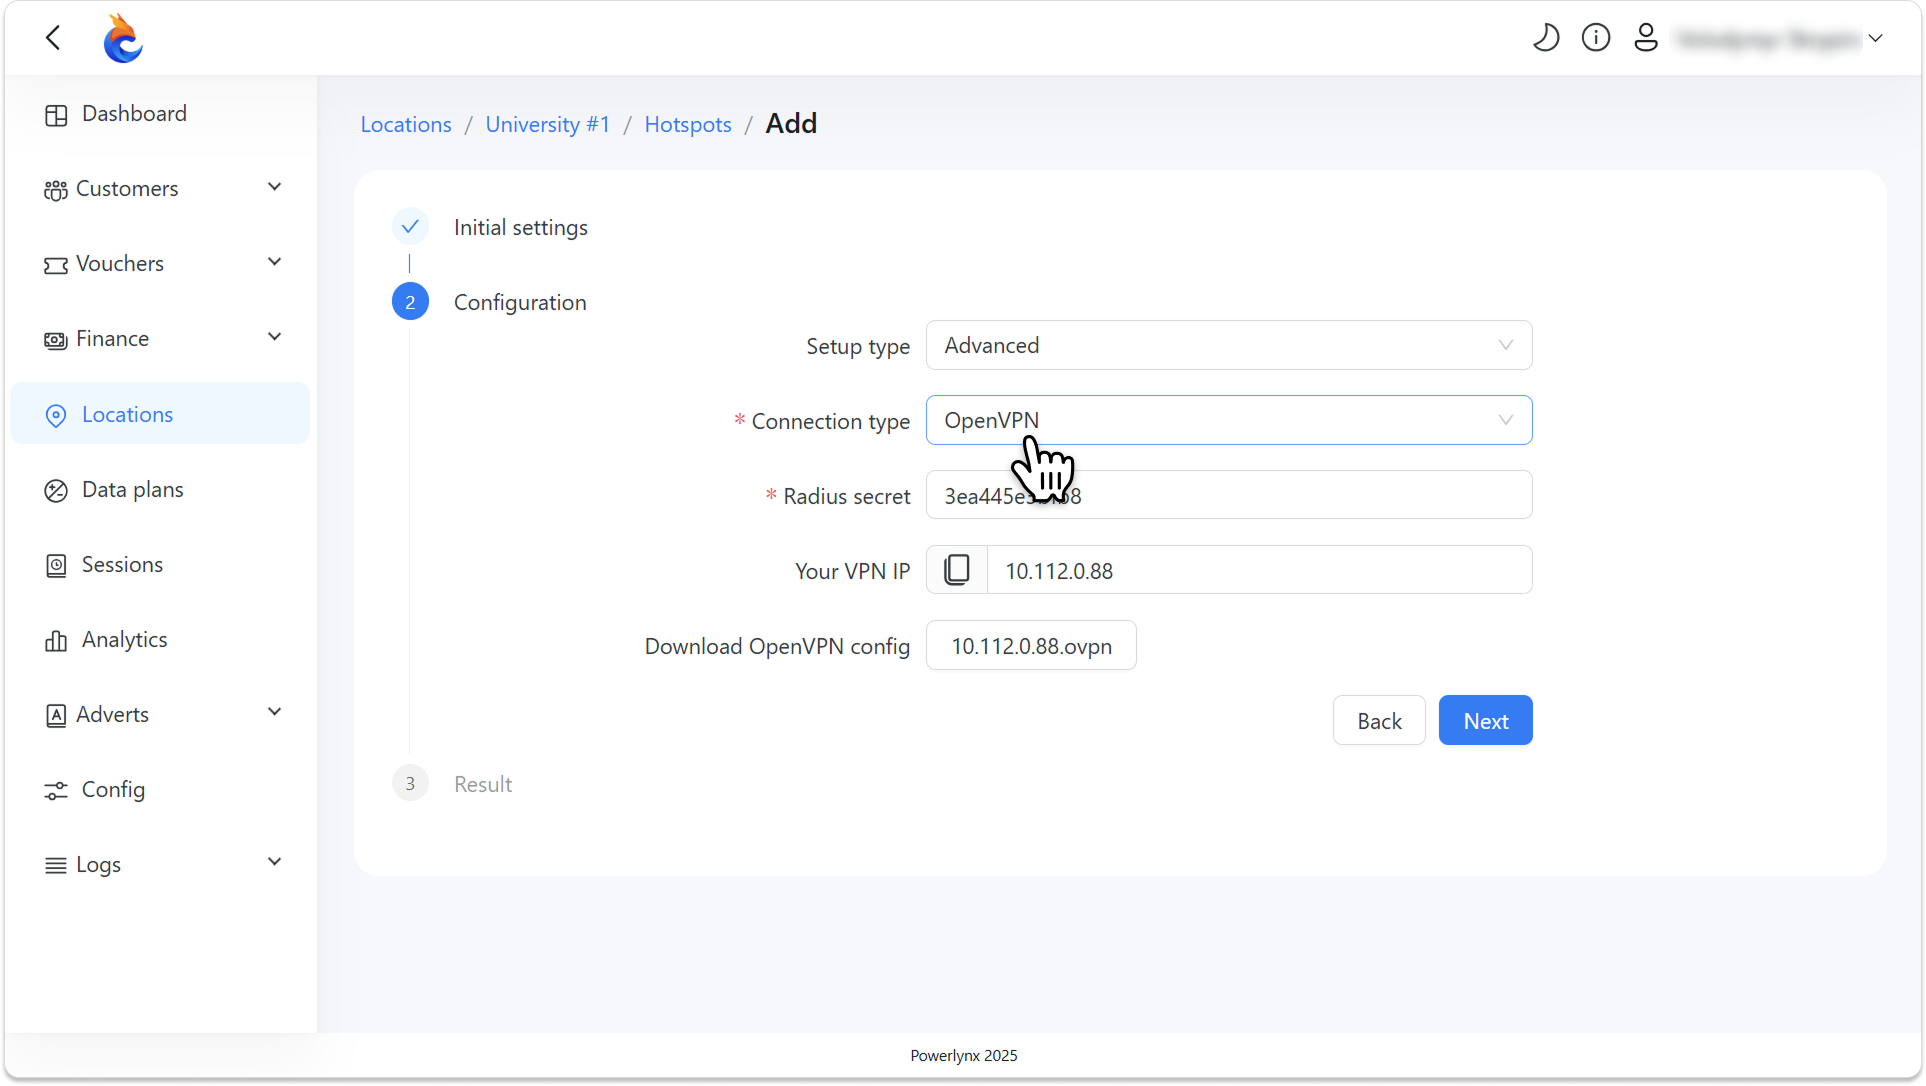Click the University #1 breadcrumb link
This screenshot has height=1086, width=1926.
point(548,124)
